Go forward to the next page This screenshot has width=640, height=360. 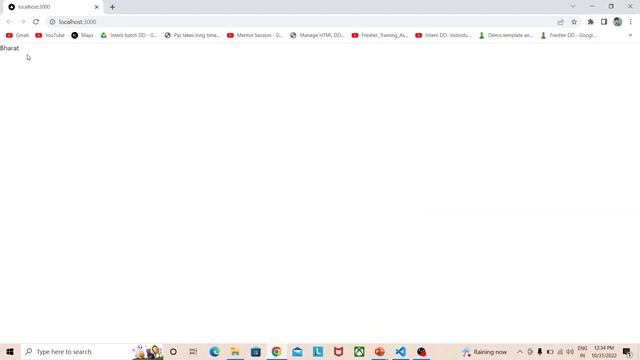(22, 22)
